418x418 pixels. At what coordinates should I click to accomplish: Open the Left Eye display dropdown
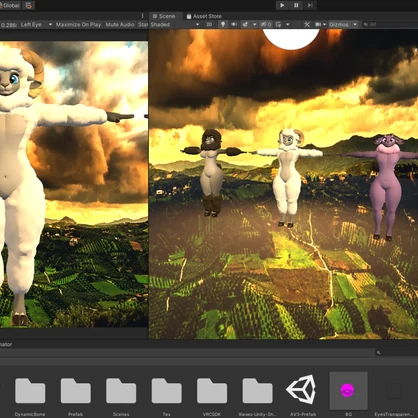pyautogui.click(x=36, y=24)
